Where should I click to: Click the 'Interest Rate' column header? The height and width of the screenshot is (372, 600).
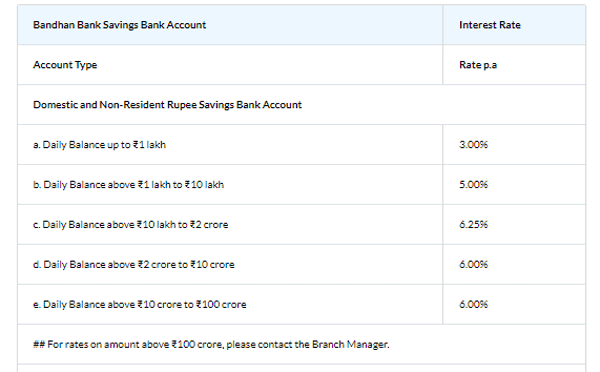pyautogui.click(x=514, y=25)
